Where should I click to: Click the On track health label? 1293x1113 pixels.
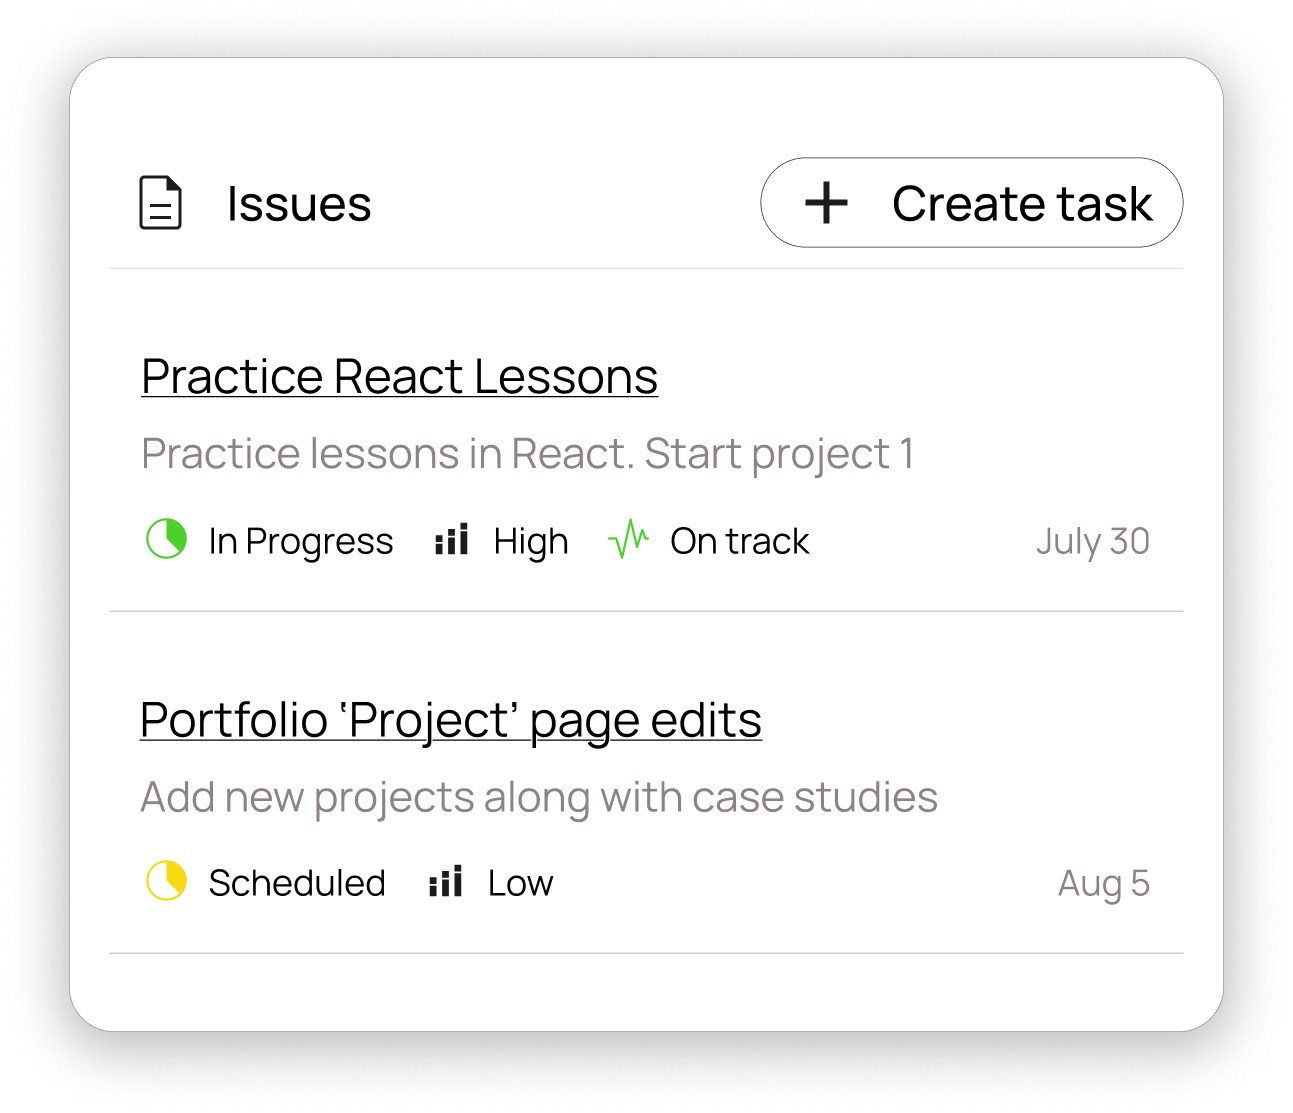coord(739,541)
